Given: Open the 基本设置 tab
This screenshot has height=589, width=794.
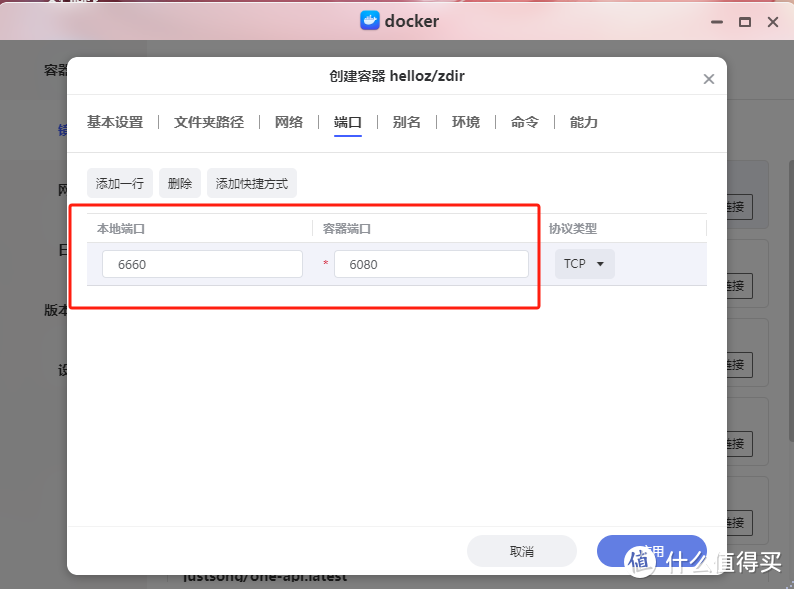Looking at the screenshot, I should (x=115, y=122).
